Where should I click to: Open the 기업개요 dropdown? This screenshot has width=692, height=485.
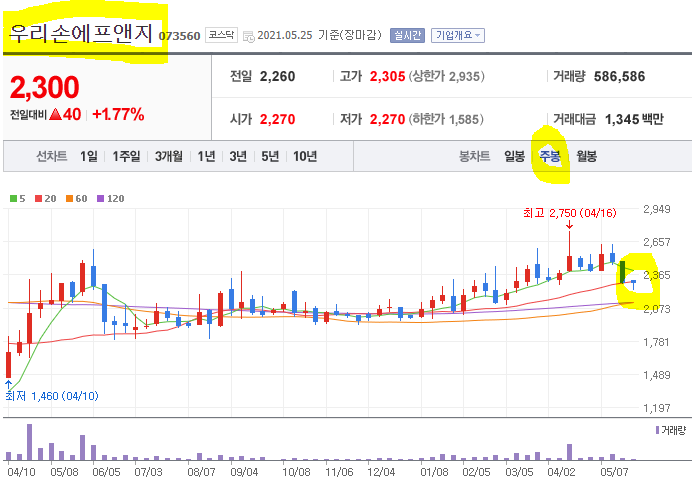pos(458,35)
